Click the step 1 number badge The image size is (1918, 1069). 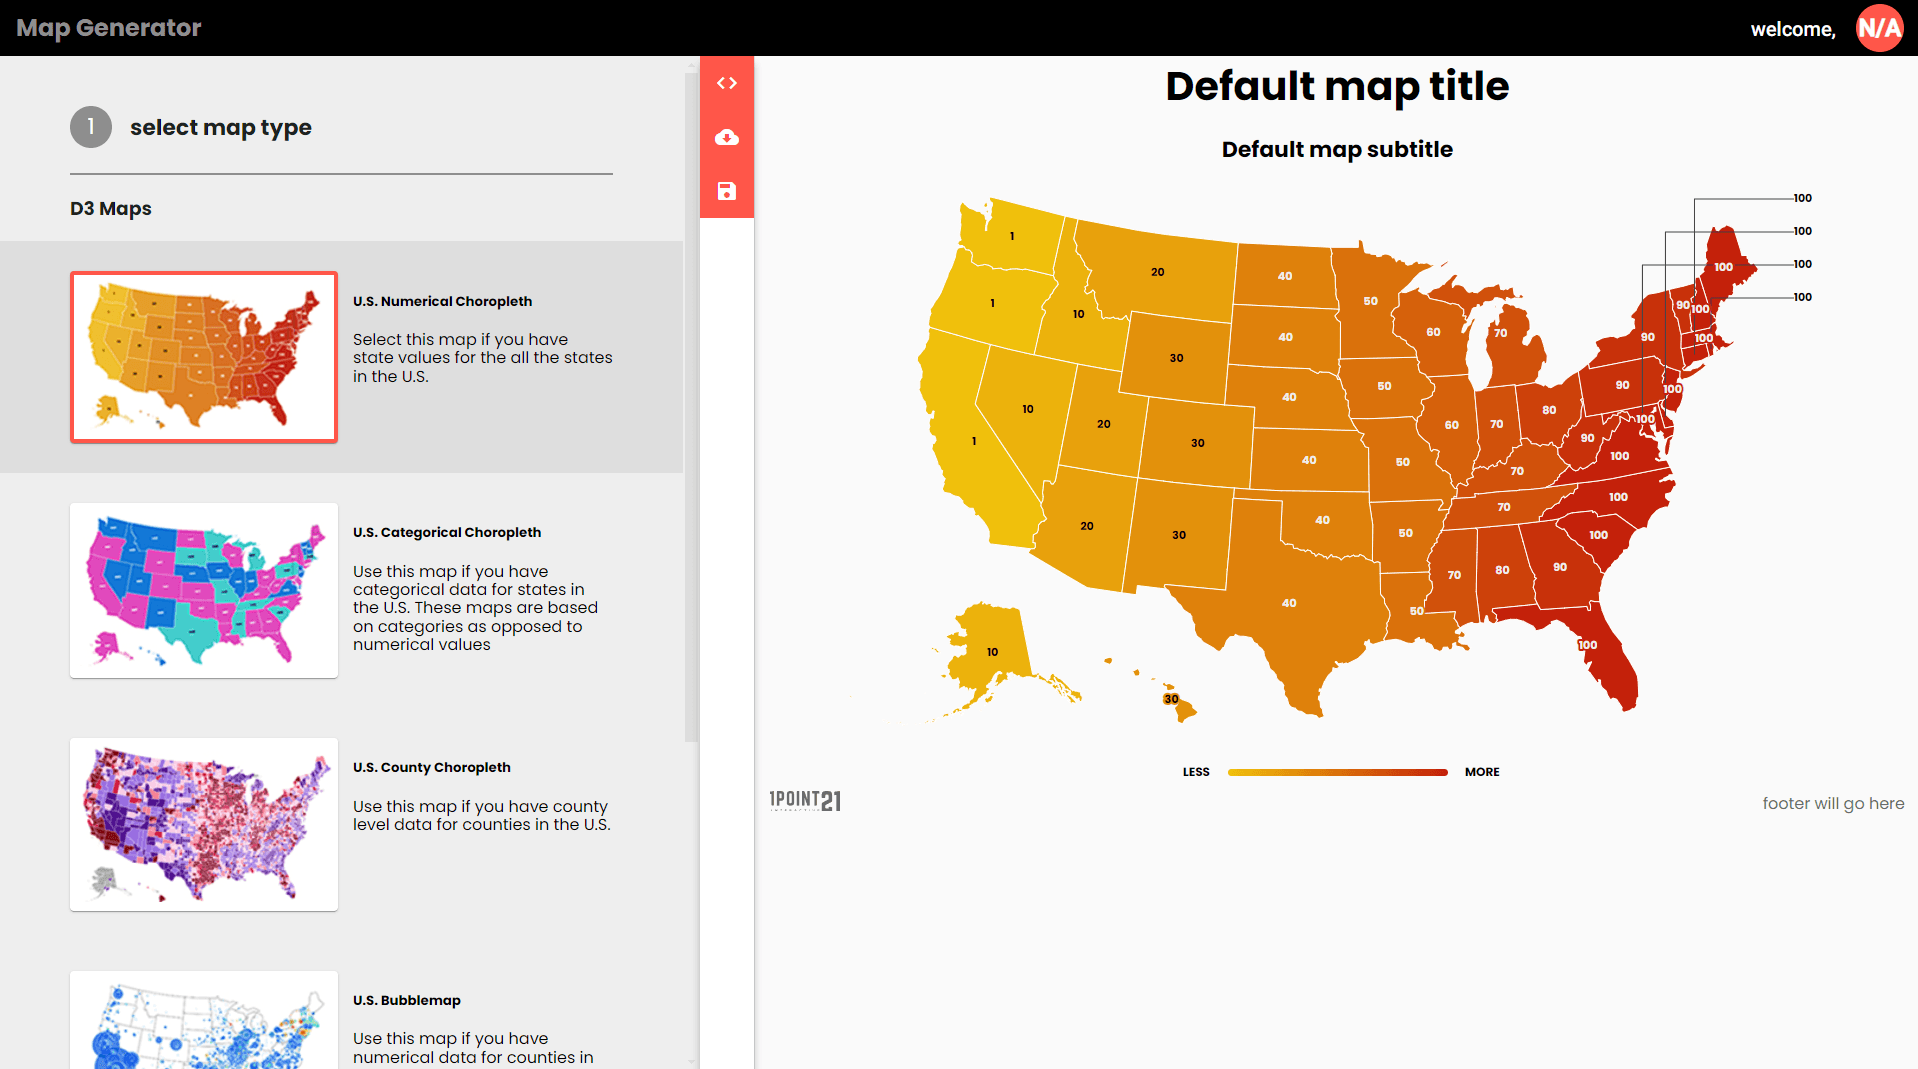(x=91, y=127)
